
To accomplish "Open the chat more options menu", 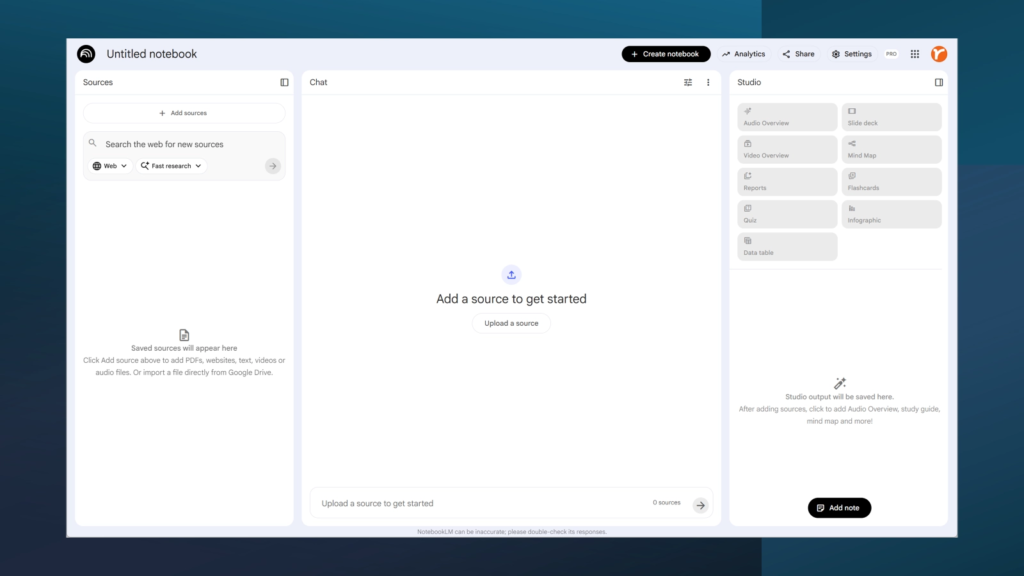I will point(708,82).
